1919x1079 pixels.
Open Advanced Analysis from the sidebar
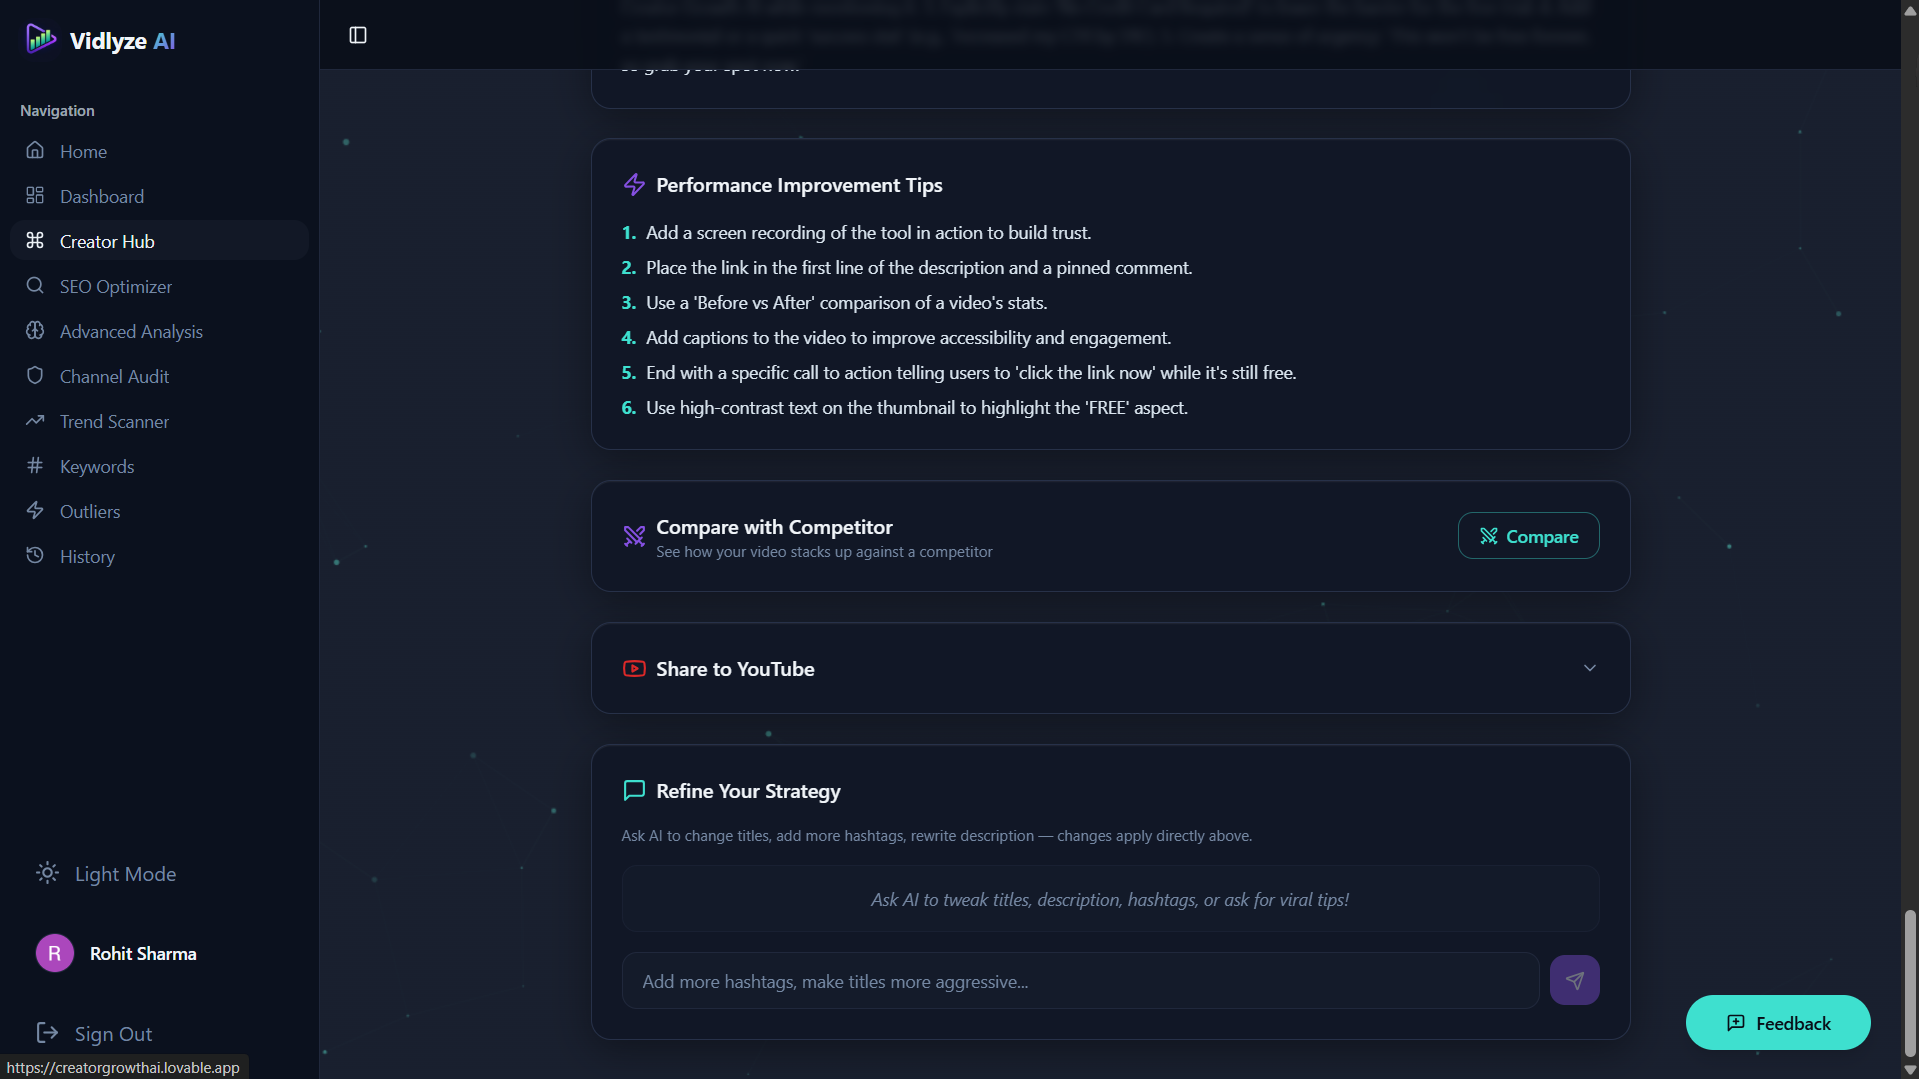click(x=131, y=331)
